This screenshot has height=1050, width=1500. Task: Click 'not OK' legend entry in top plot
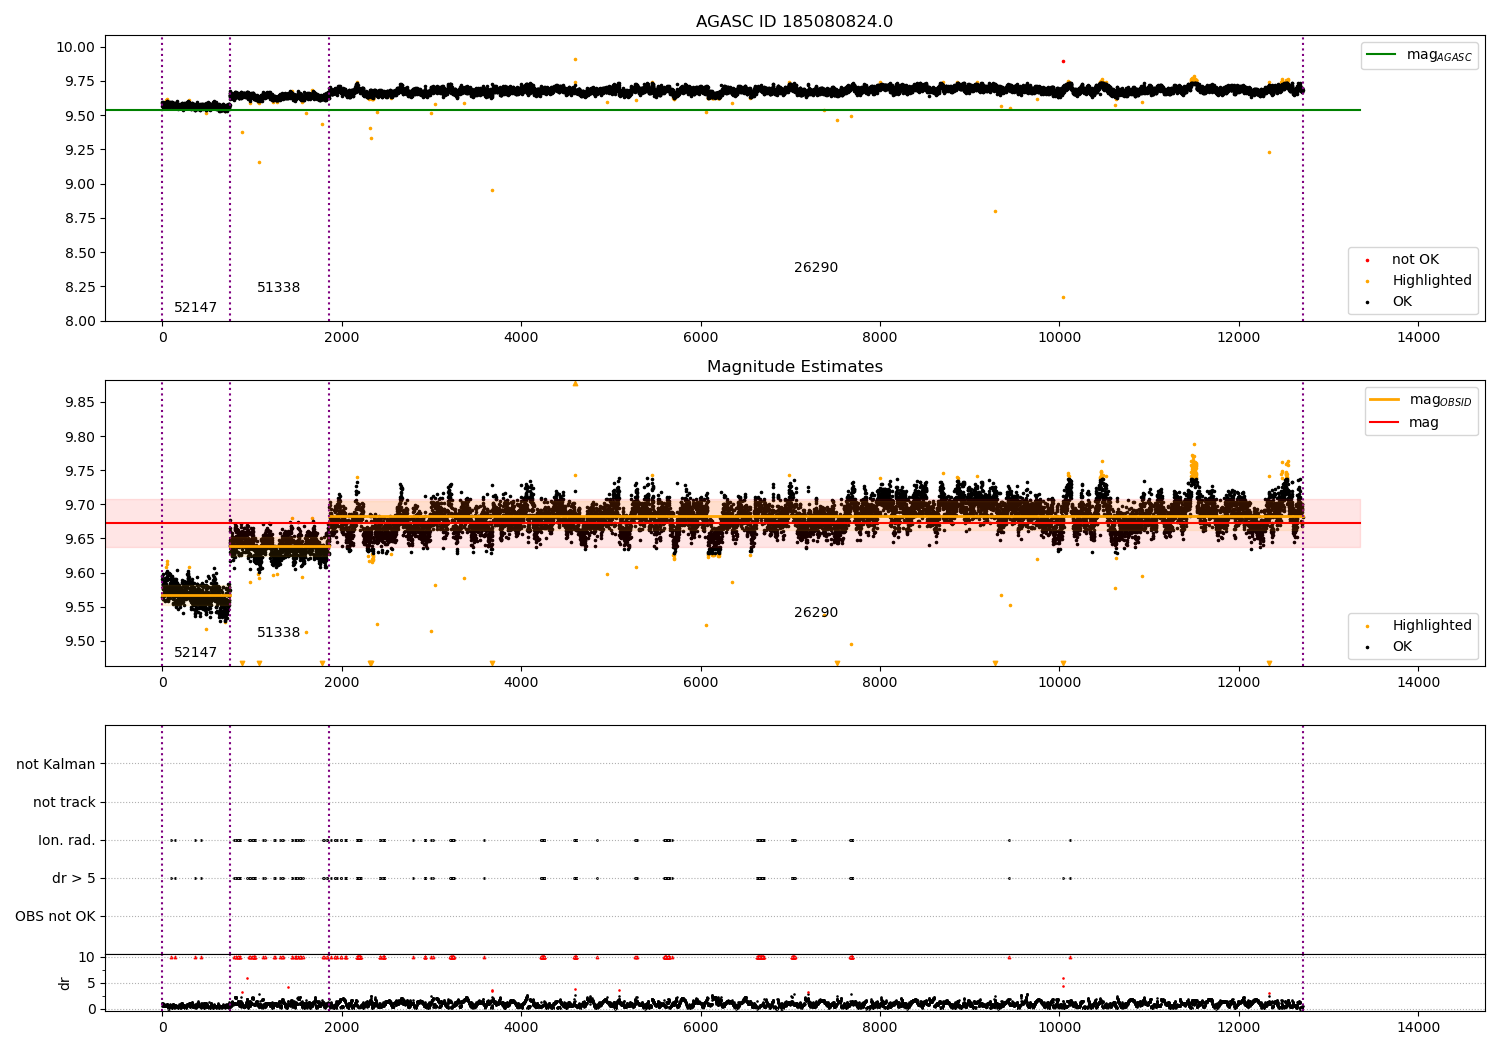[1403, 260]
